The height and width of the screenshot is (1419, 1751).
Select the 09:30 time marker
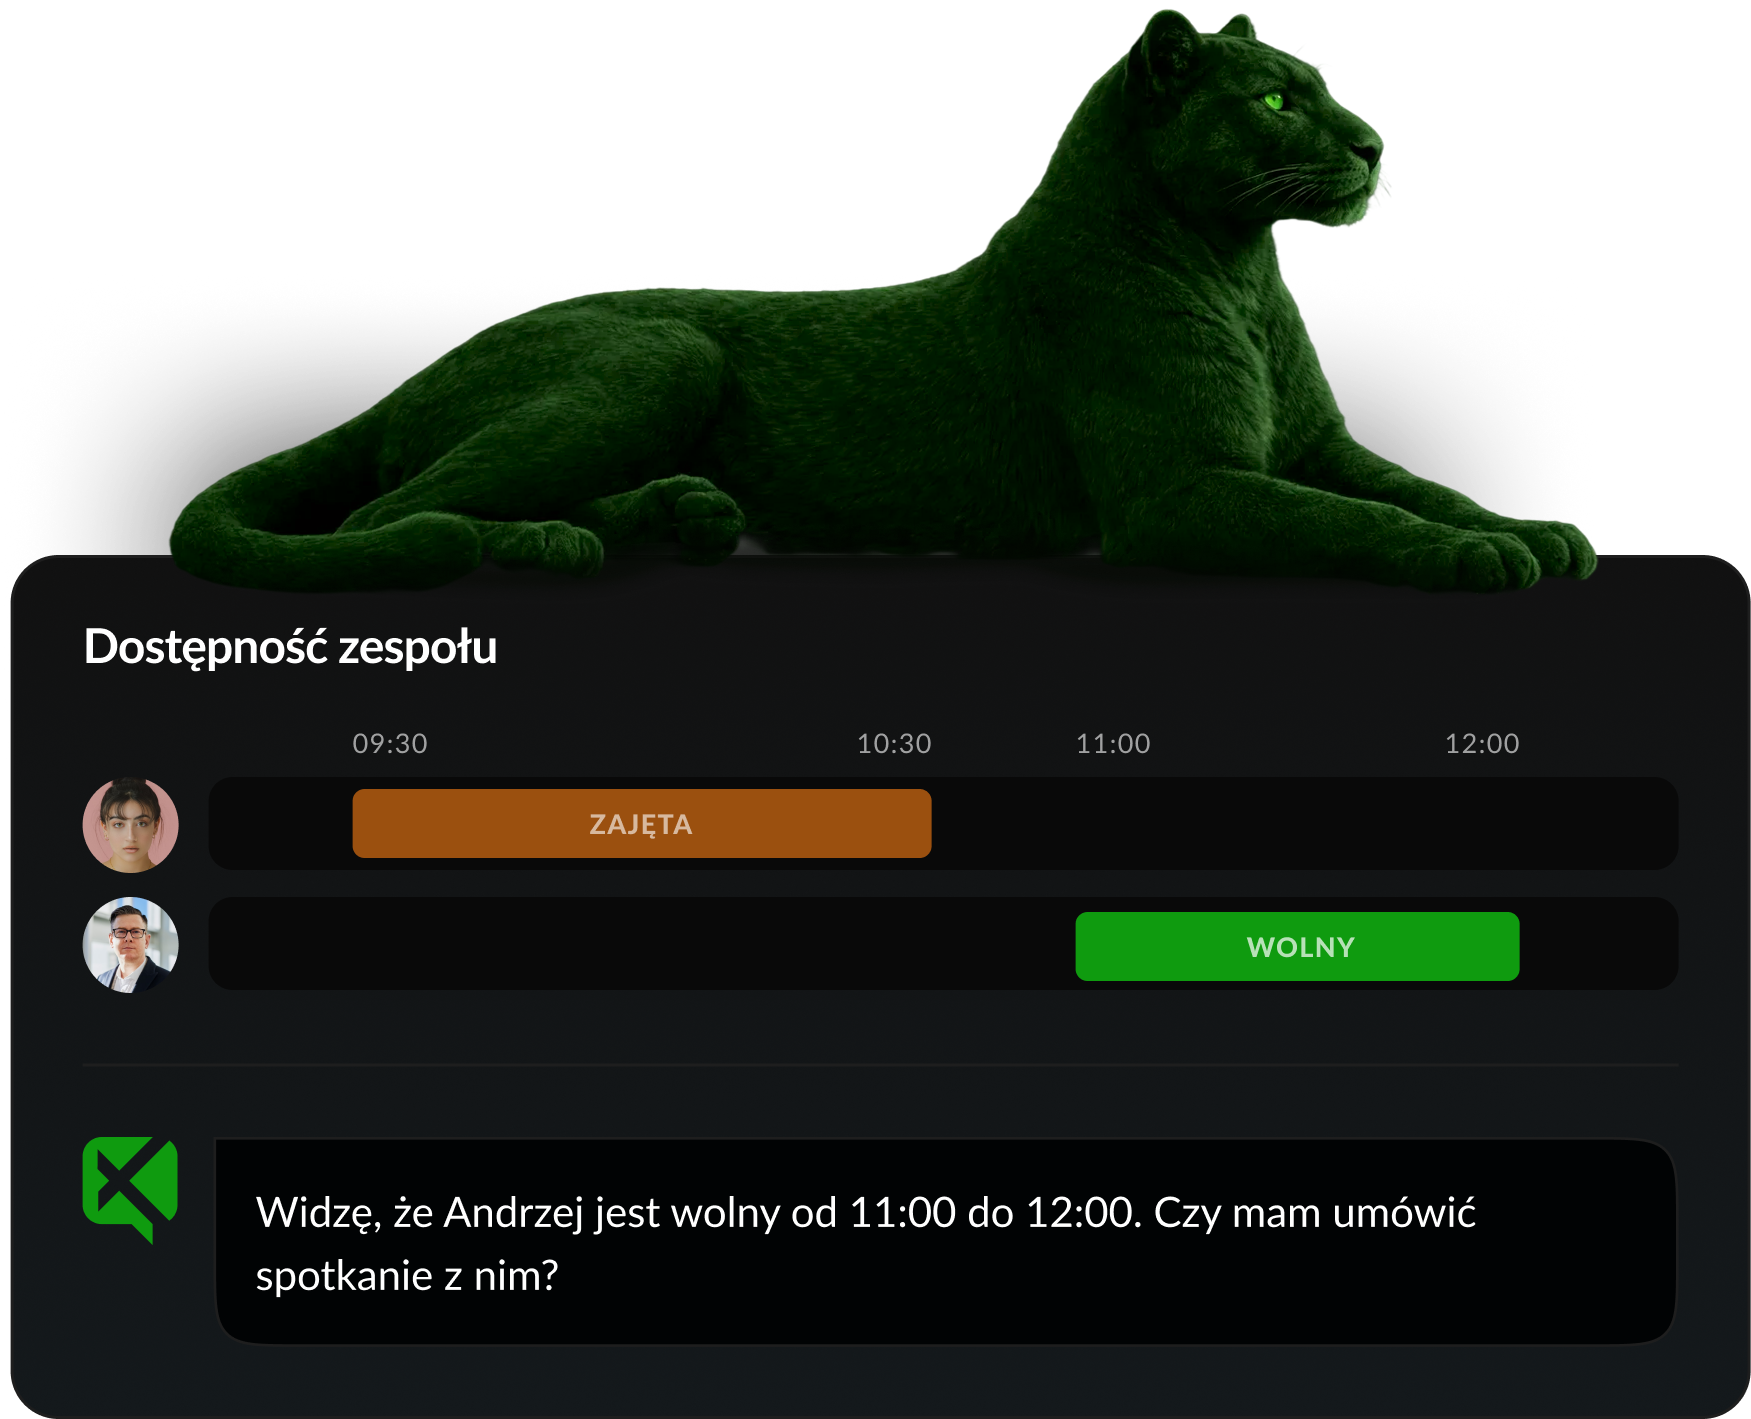click(x=390, y=743)
